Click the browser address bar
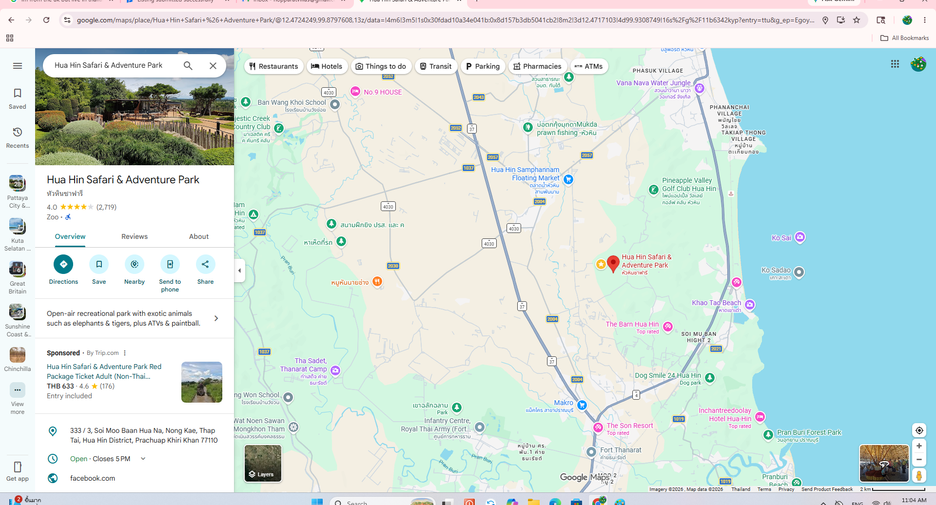The height and width of the screenshot is (505, 936). (444, 20)
